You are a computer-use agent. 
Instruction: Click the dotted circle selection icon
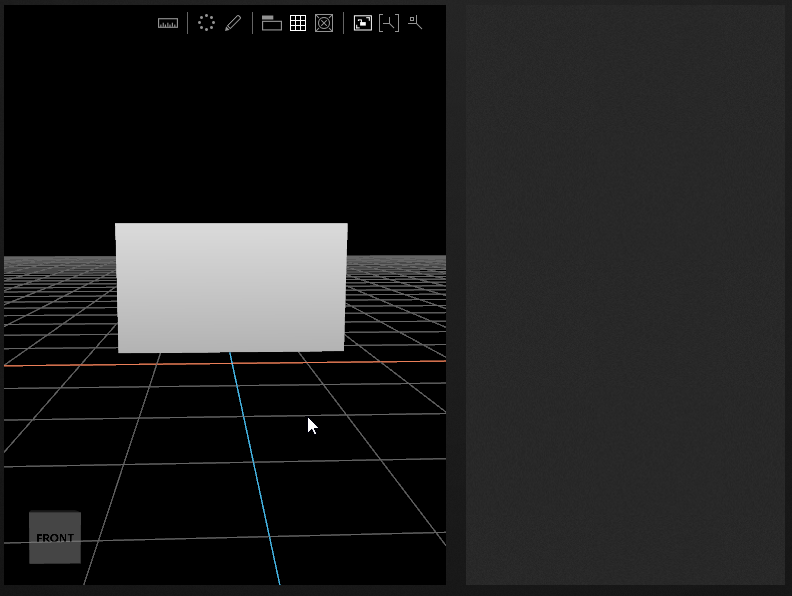pyautogui.click(x=206, y=23)
